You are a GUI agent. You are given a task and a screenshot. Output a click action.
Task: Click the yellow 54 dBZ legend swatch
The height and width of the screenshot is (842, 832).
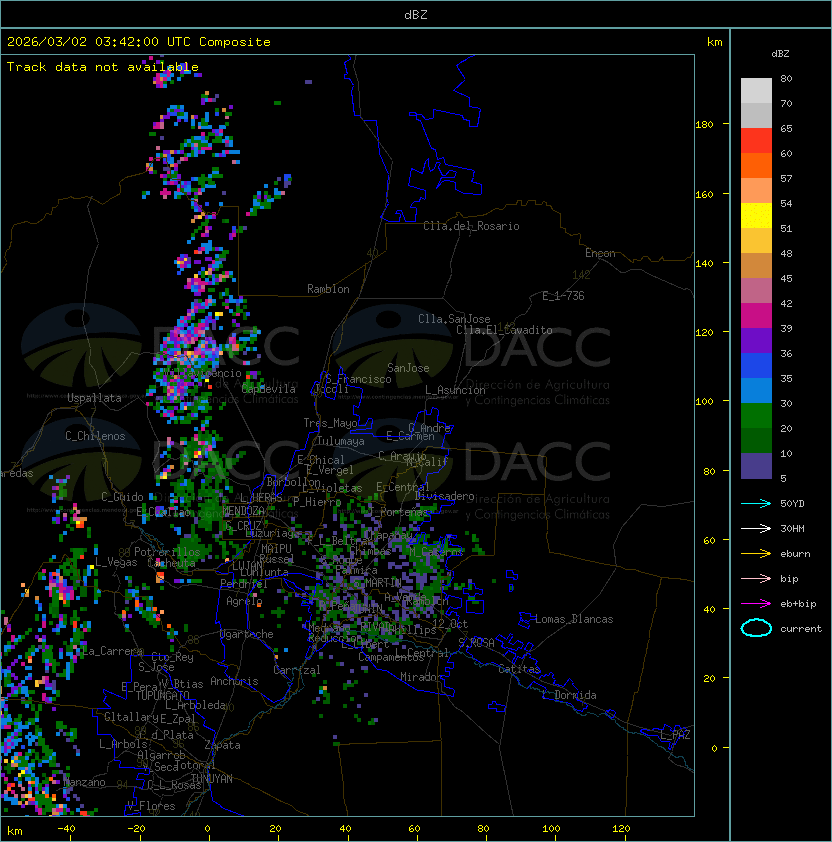click(x=756, y=215)
